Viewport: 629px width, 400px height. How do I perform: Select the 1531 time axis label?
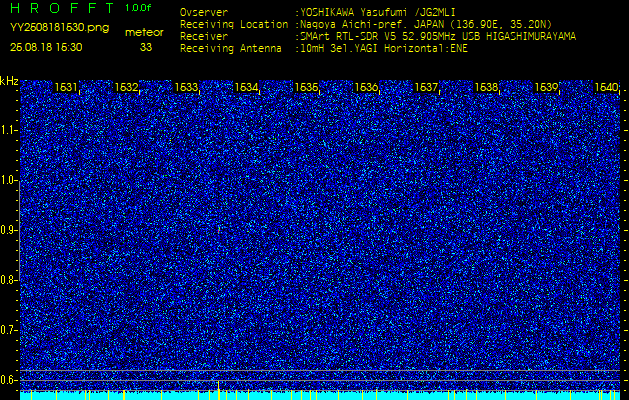coord(66,87)
